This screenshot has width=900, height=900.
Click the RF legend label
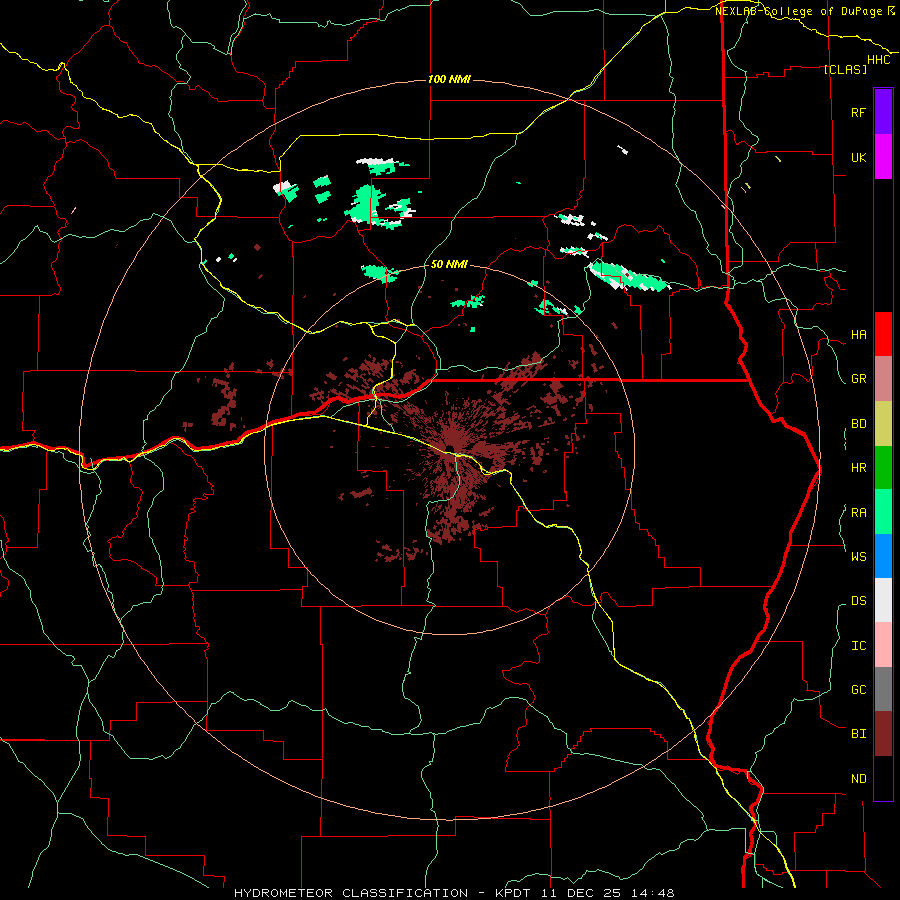858,112
